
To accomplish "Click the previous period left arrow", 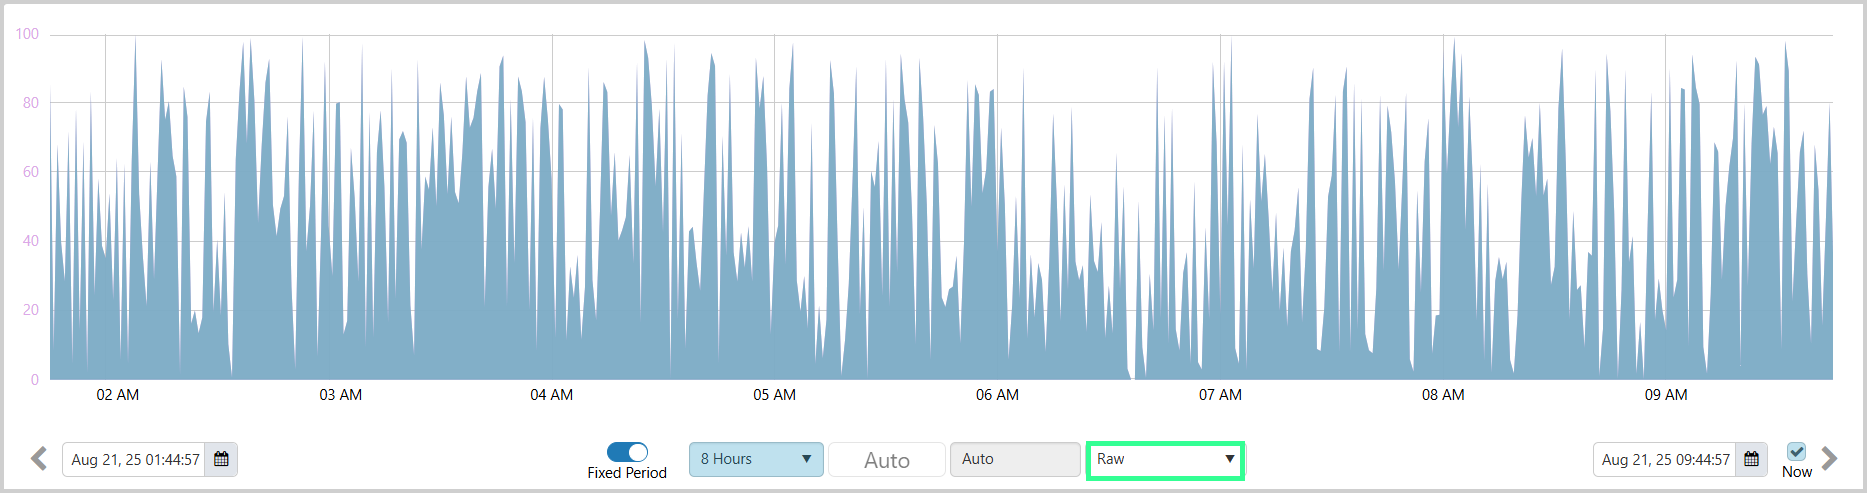I will 39,459.
